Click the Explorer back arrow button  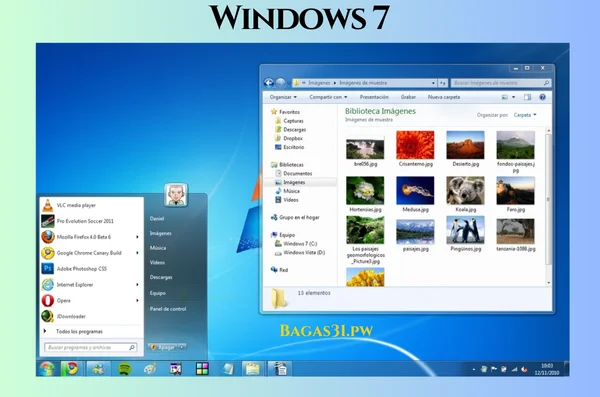coord(269,83)
